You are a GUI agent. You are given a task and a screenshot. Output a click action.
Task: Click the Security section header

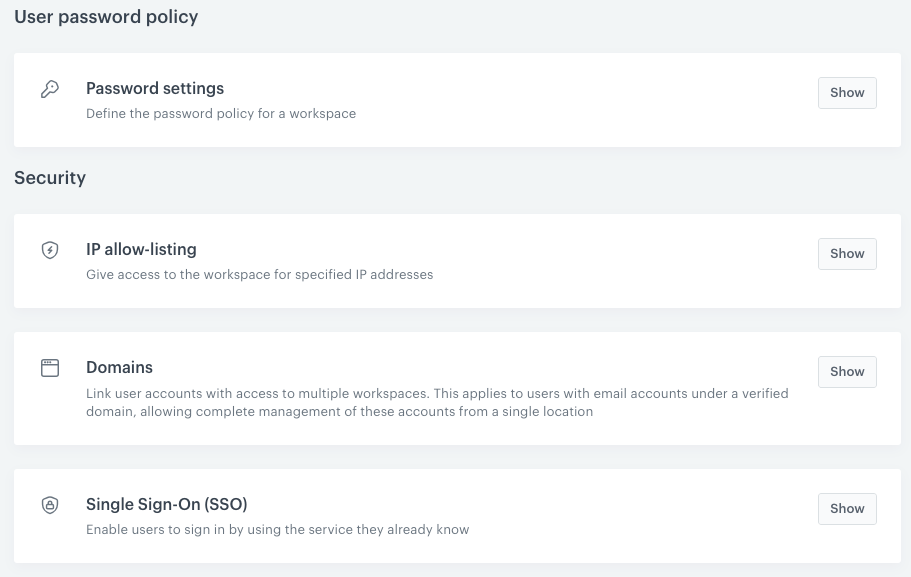[x=50, y=177]
